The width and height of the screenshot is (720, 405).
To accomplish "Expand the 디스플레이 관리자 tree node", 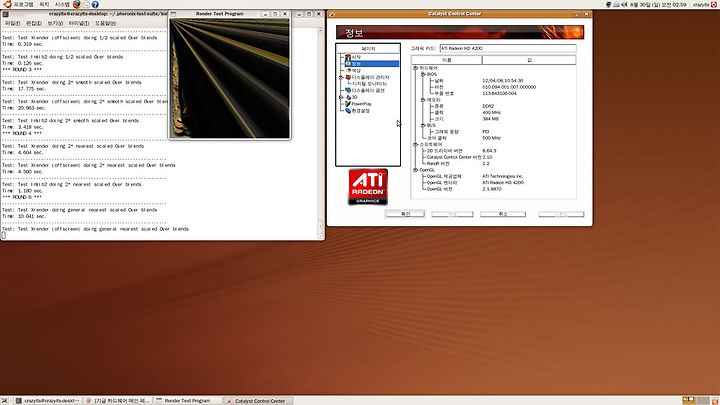I will (x=341, y=77).
